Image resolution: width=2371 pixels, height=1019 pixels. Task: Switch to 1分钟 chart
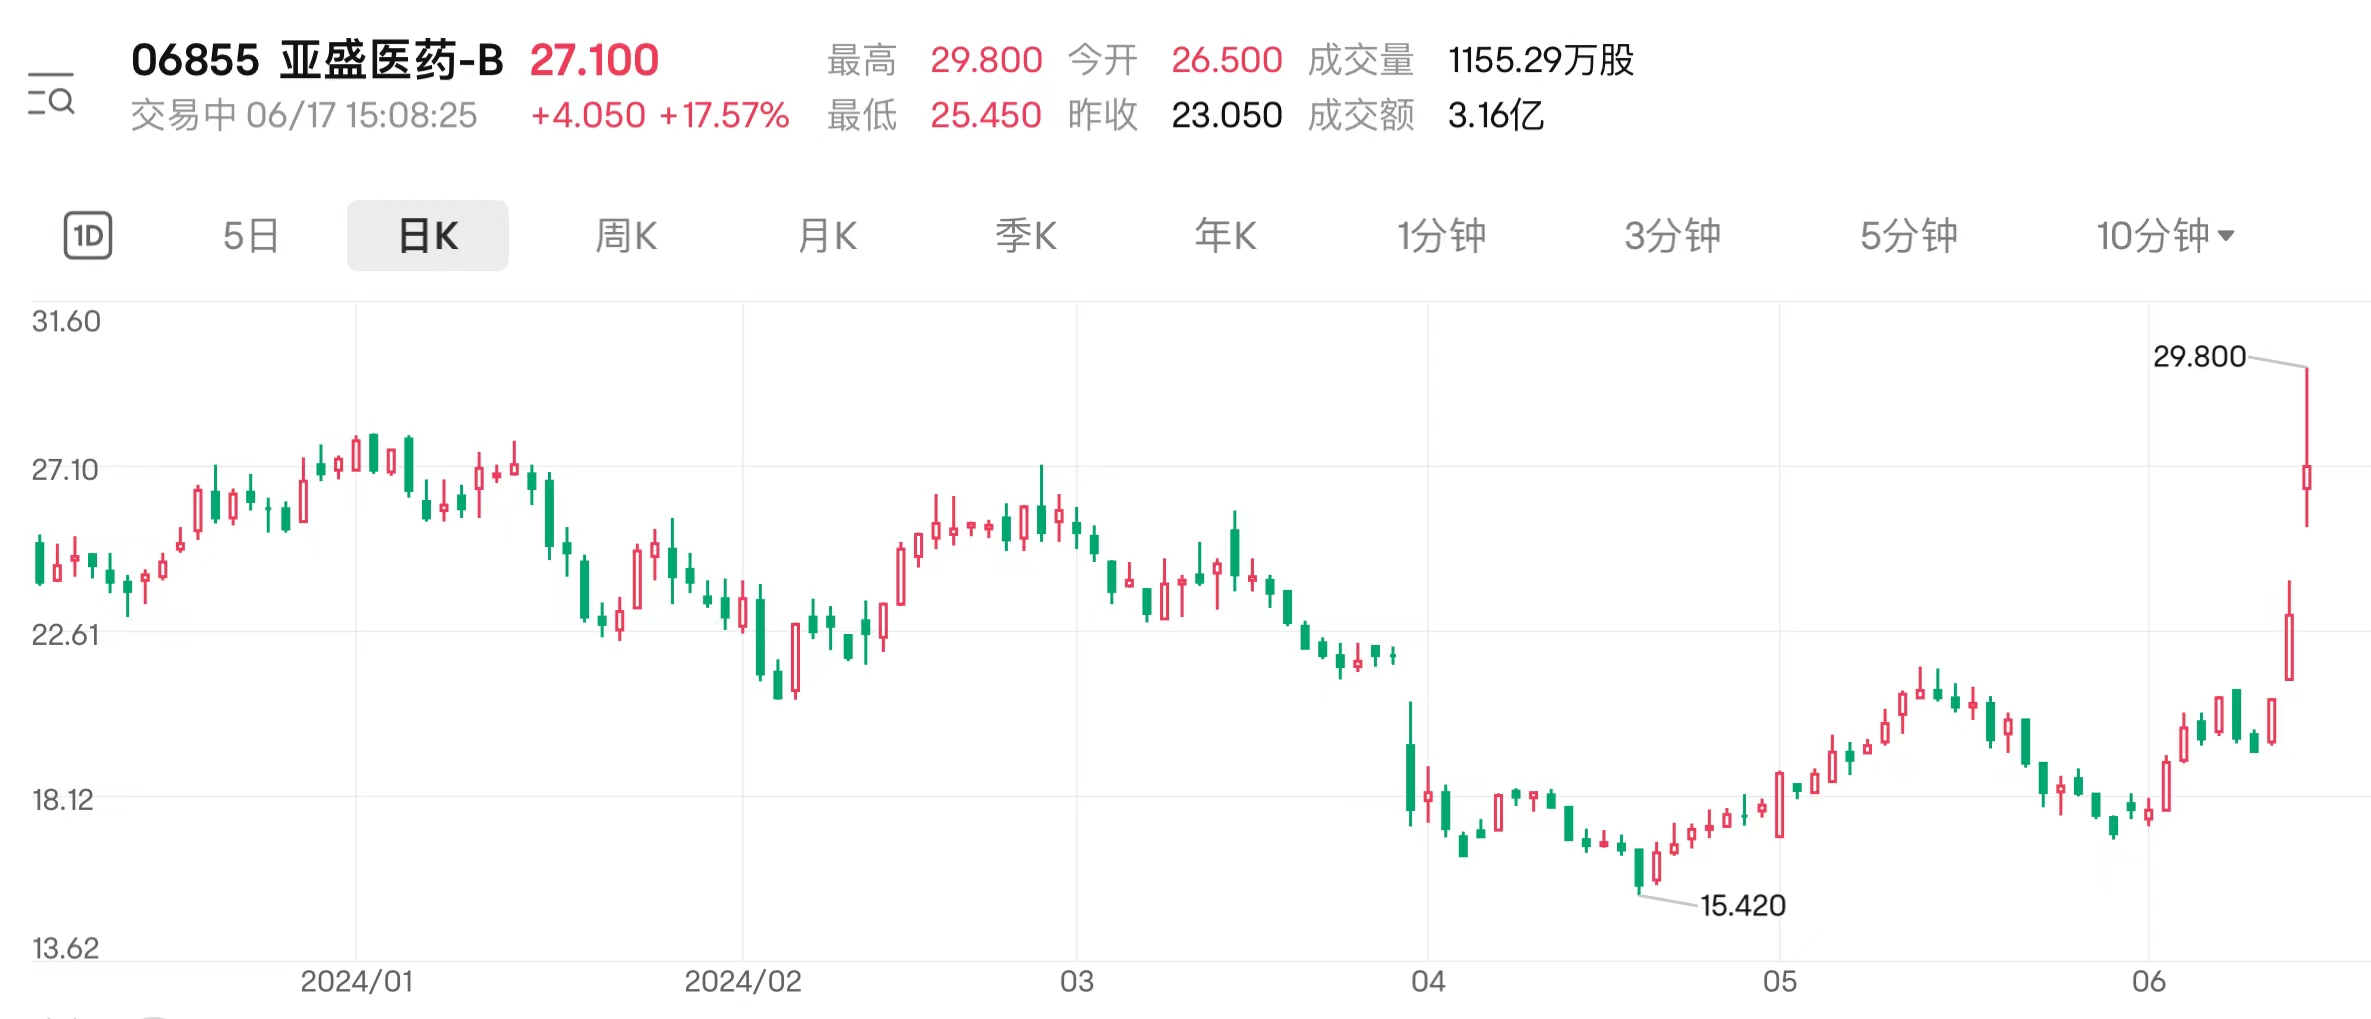(1441, 236)
